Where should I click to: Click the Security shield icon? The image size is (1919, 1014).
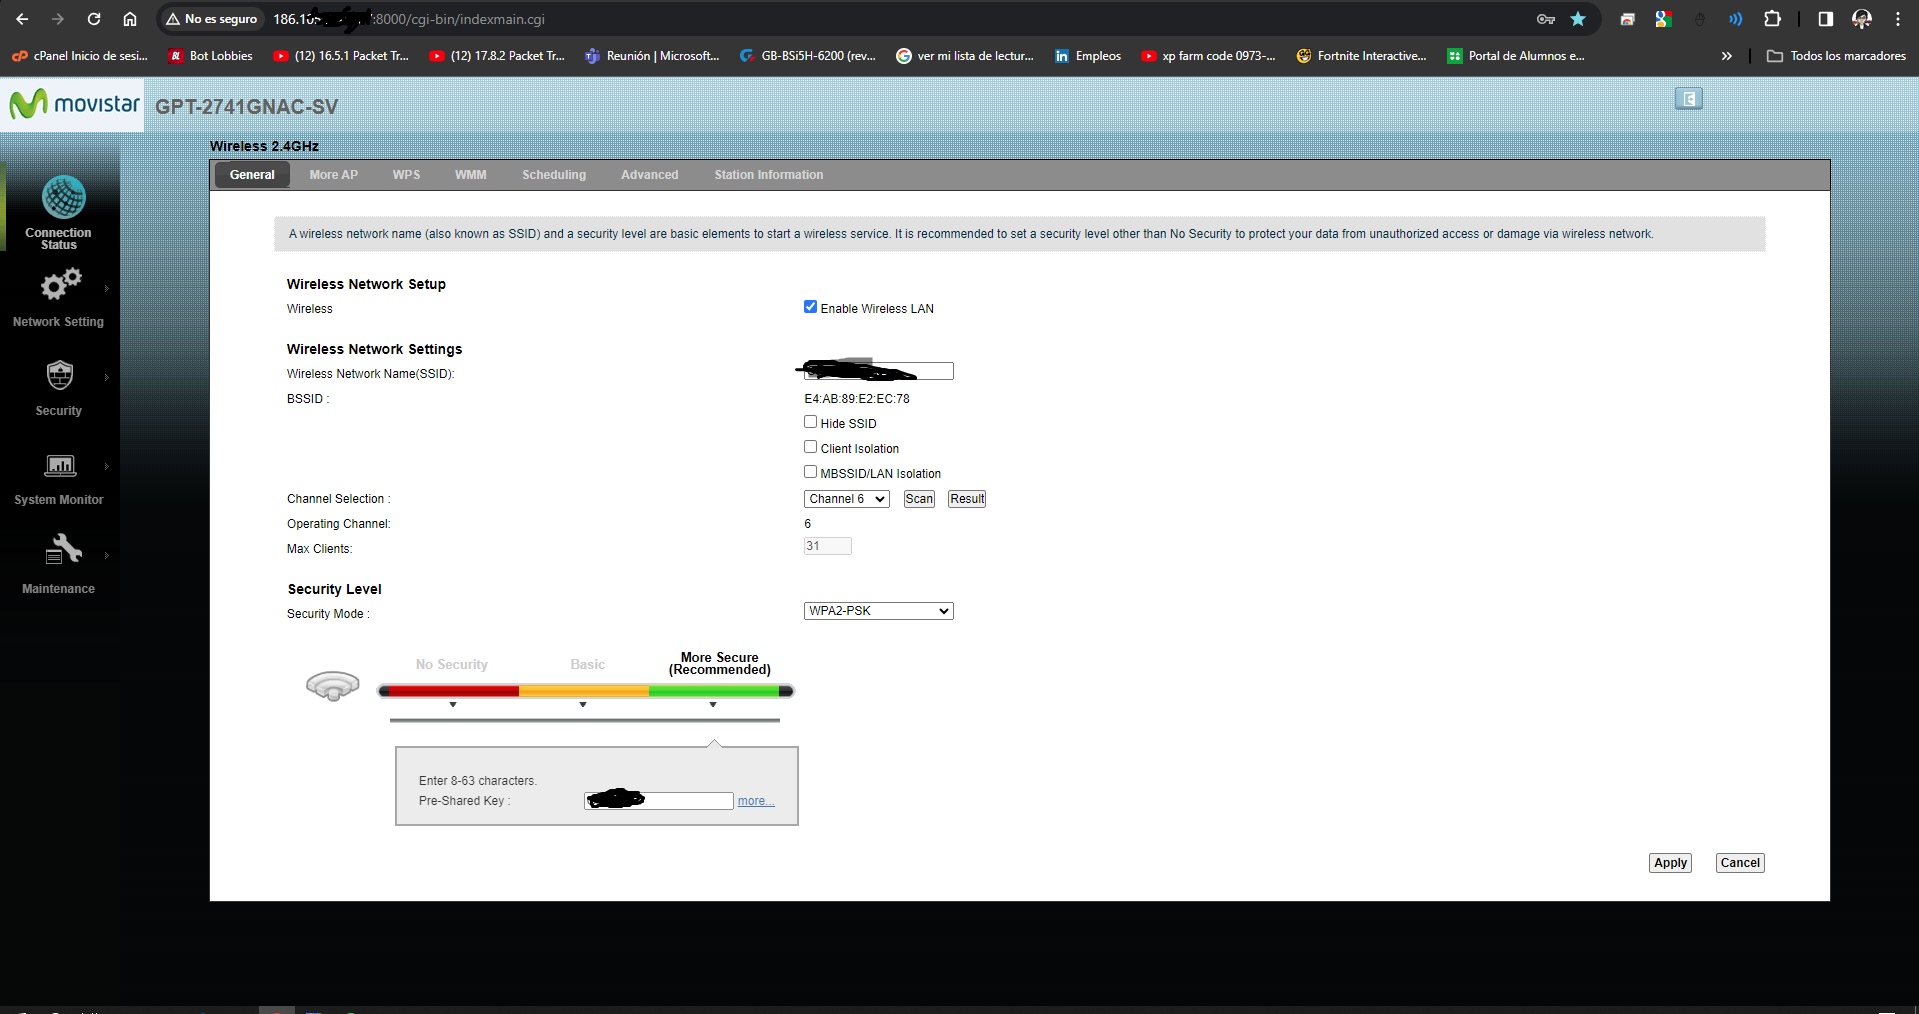click(x=60, y=376)
